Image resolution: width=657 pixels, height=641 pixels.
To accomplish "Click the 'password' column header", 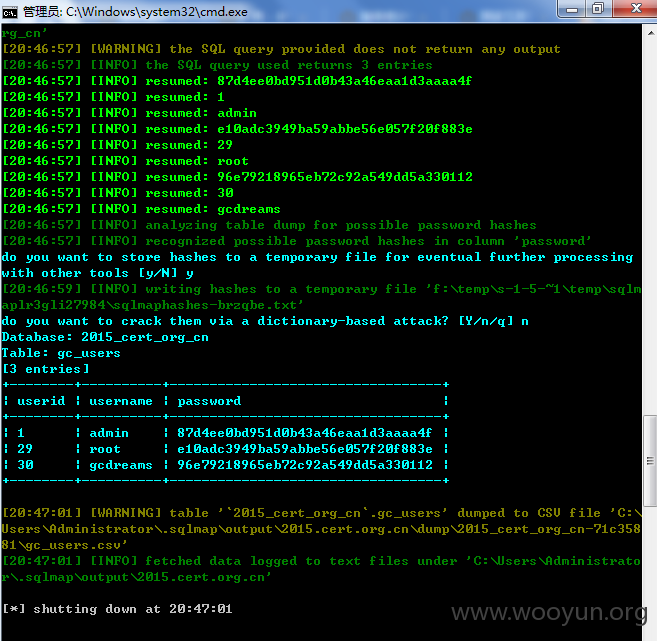I will 209,401.
